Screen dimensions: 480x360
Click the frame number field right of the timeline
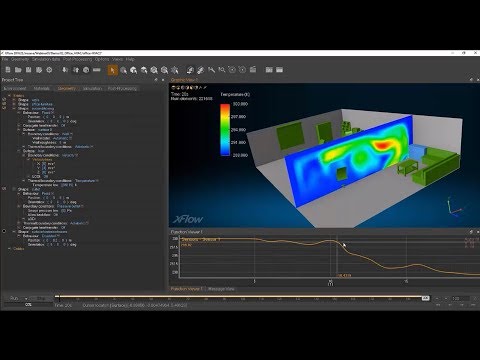460,298
